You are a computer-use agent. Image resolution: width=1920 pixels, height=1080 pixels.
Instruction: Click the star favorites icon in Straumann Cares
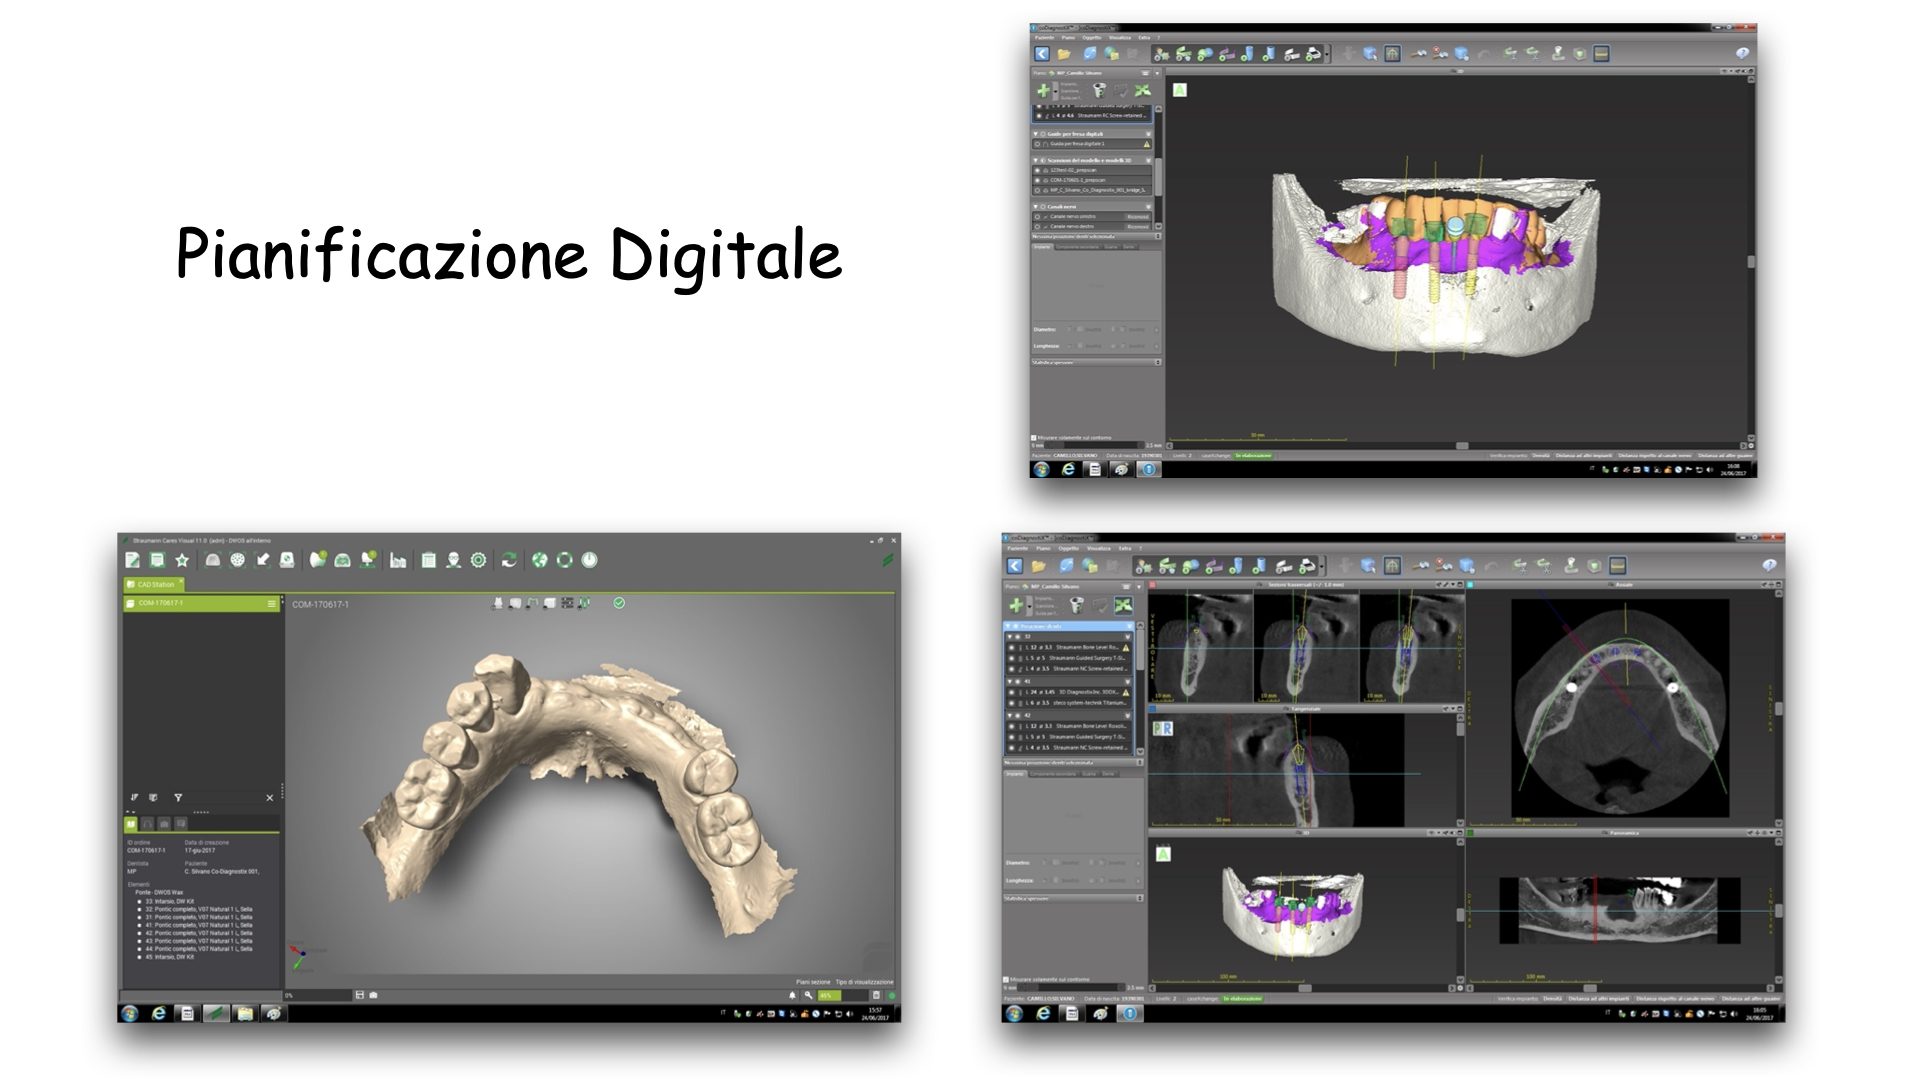tap(182, 560)
